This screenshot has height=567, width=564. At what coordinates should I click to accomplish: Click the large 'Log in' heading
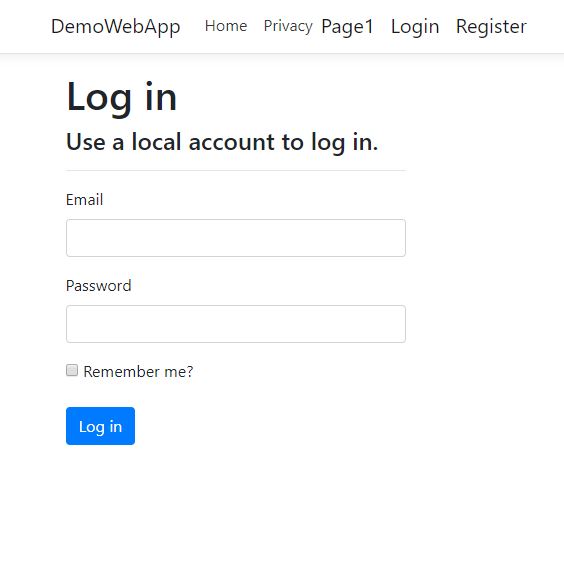point(122,97)
